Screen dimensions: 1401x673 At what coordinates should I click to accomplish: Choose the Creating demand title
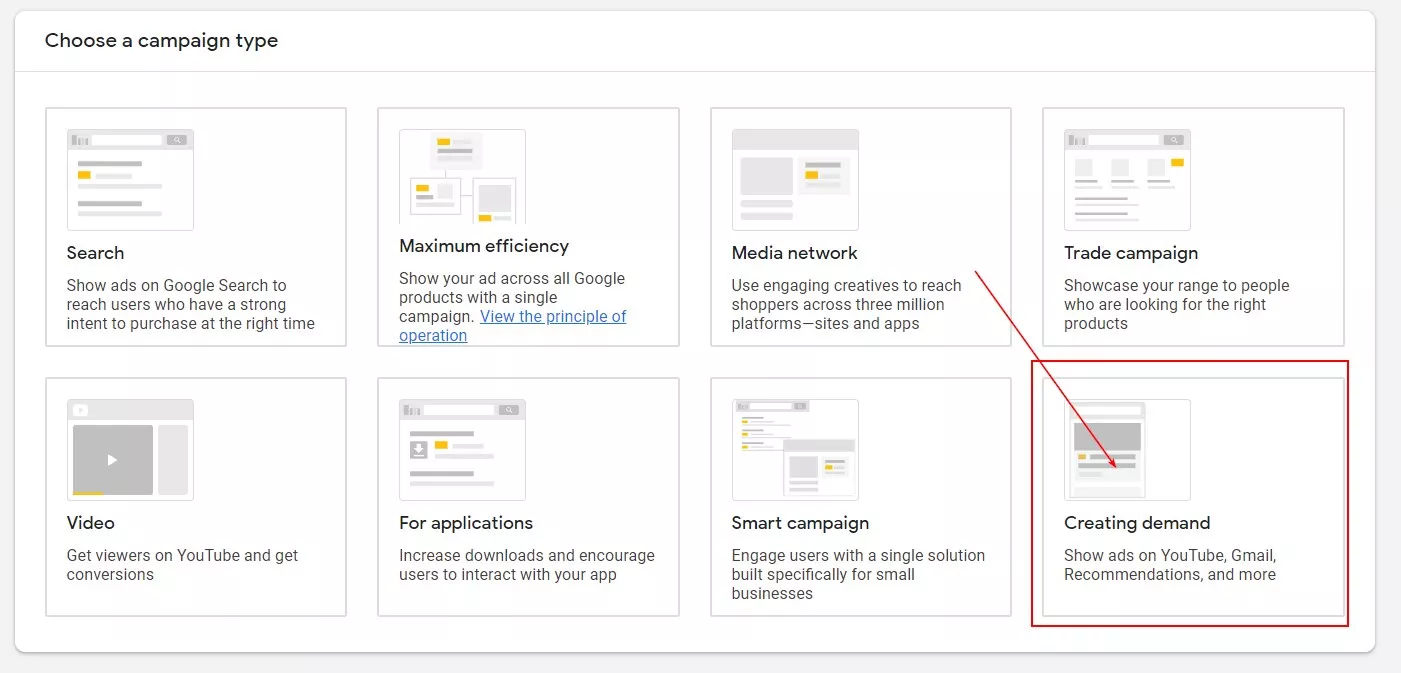click(x=1137, y=523)
